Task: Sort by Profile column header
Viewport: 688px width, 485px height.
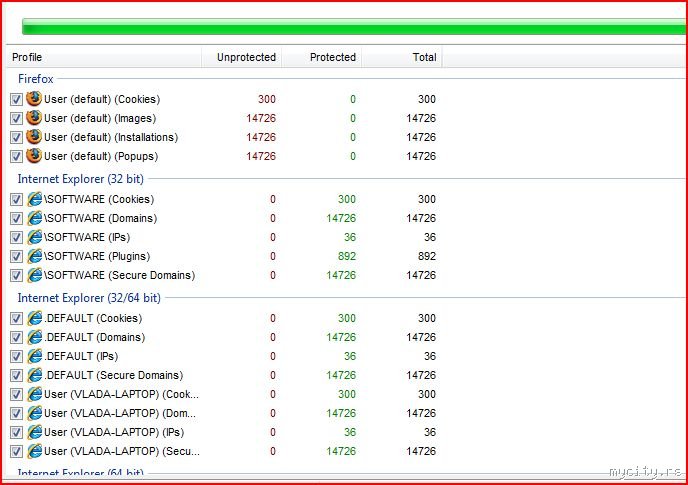Action: (x=104, y=57)
